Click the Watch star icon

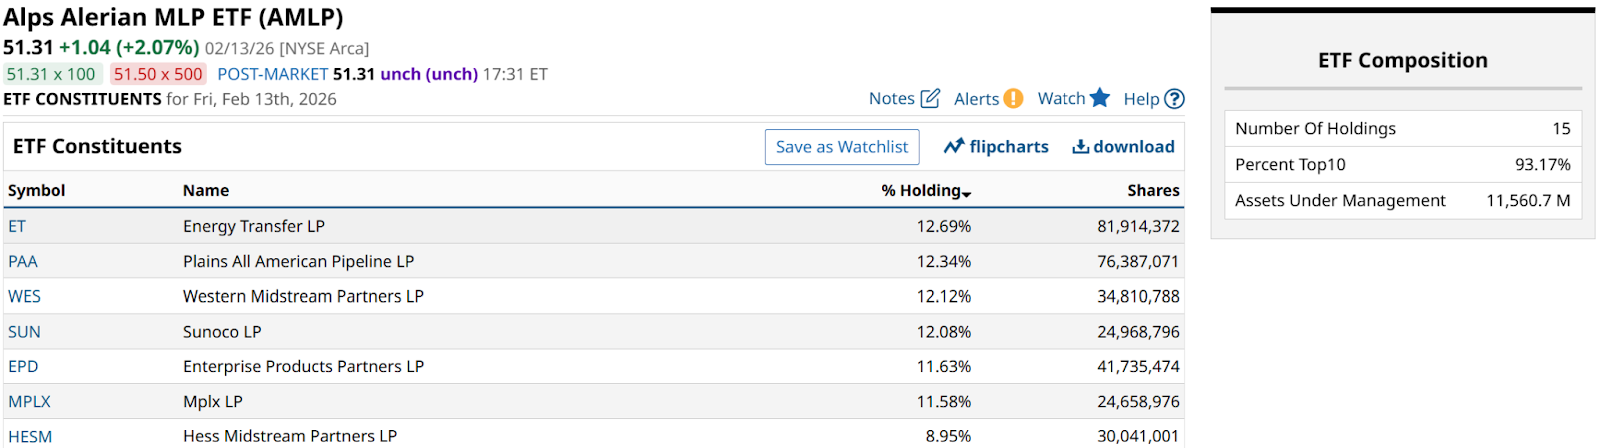[x=1100, y=97]
